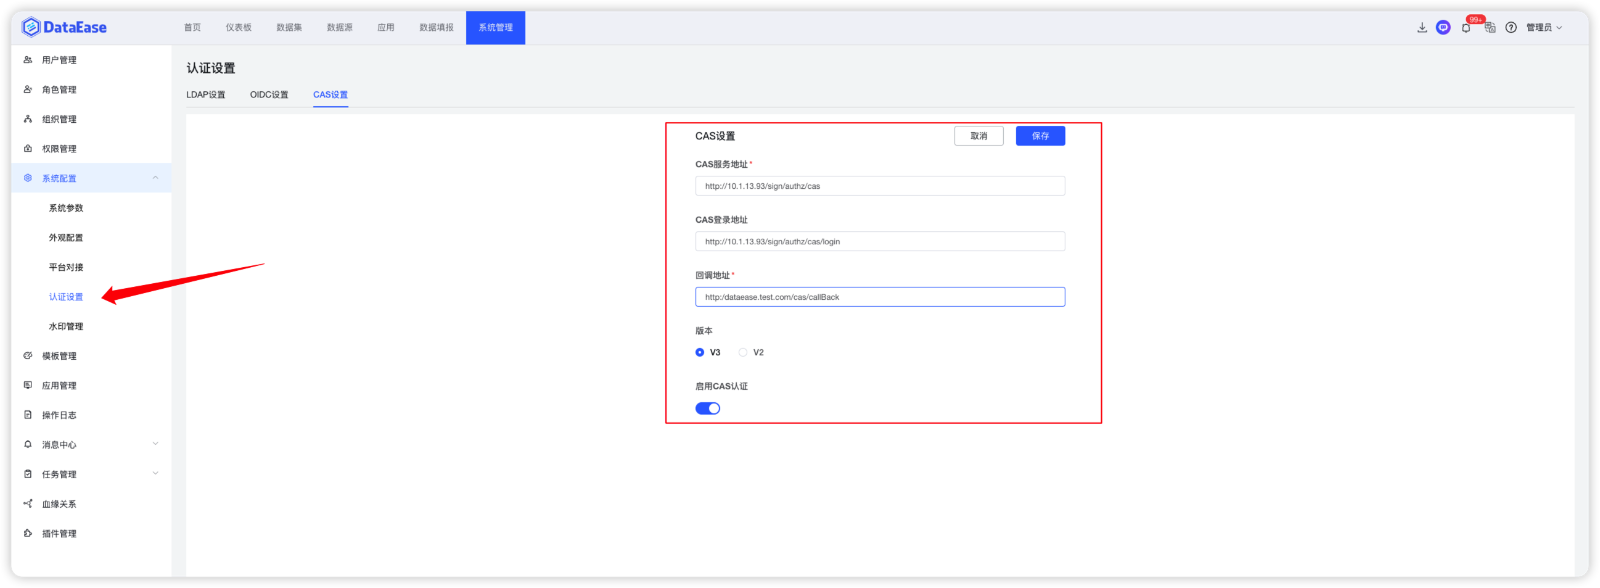This screenshot has height=588, width=1600.
Task: Open 用户管理 label in sidebar
Action: (x=59, y=60)
